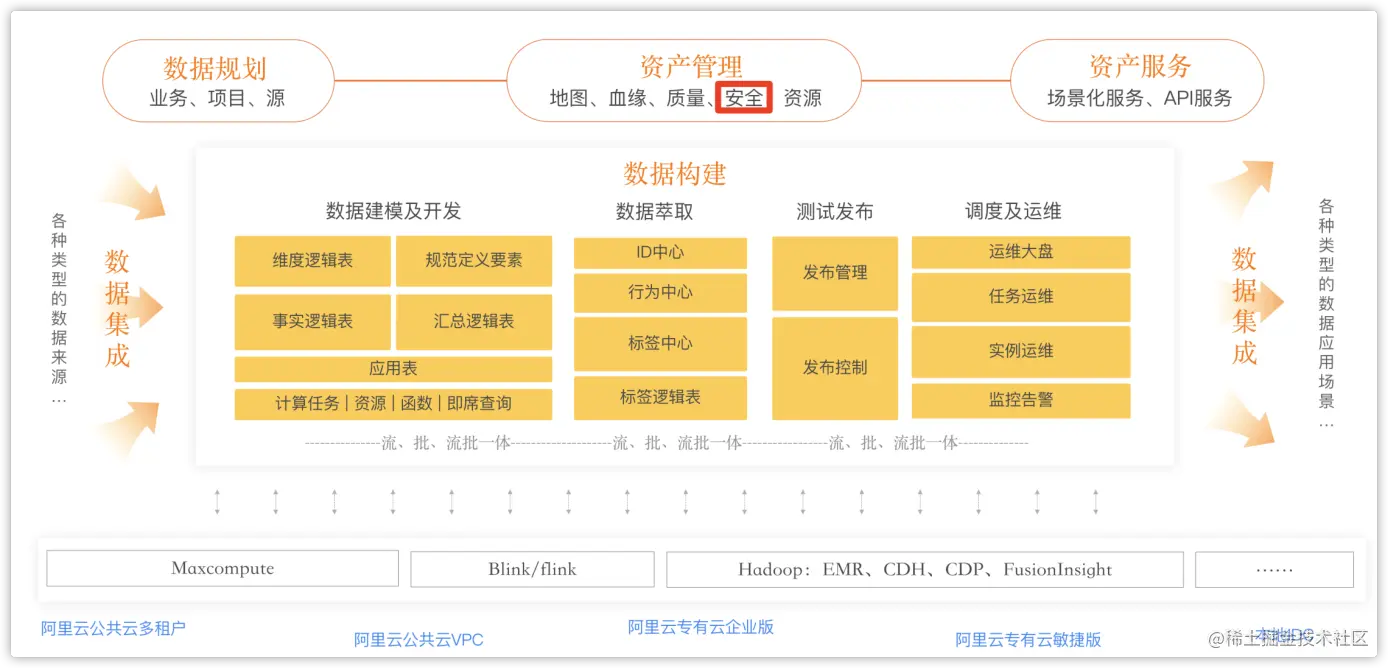This screenshot has width=1388, height=668.
Task: Click the 应用表 bar
Action: [393, 369]
